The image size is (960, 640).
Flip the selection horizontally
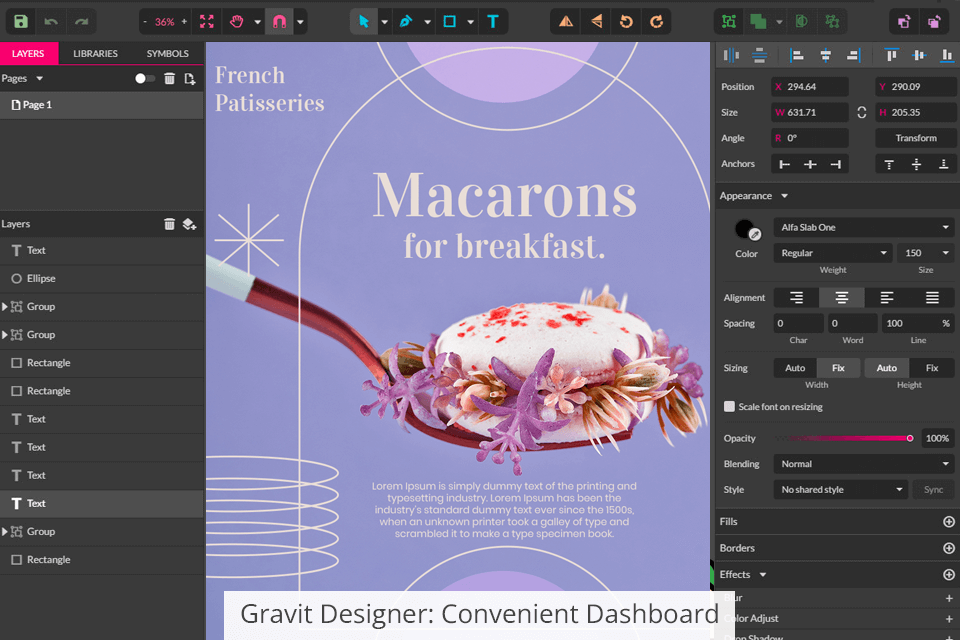pyautogui.click(x=566, y=22)
